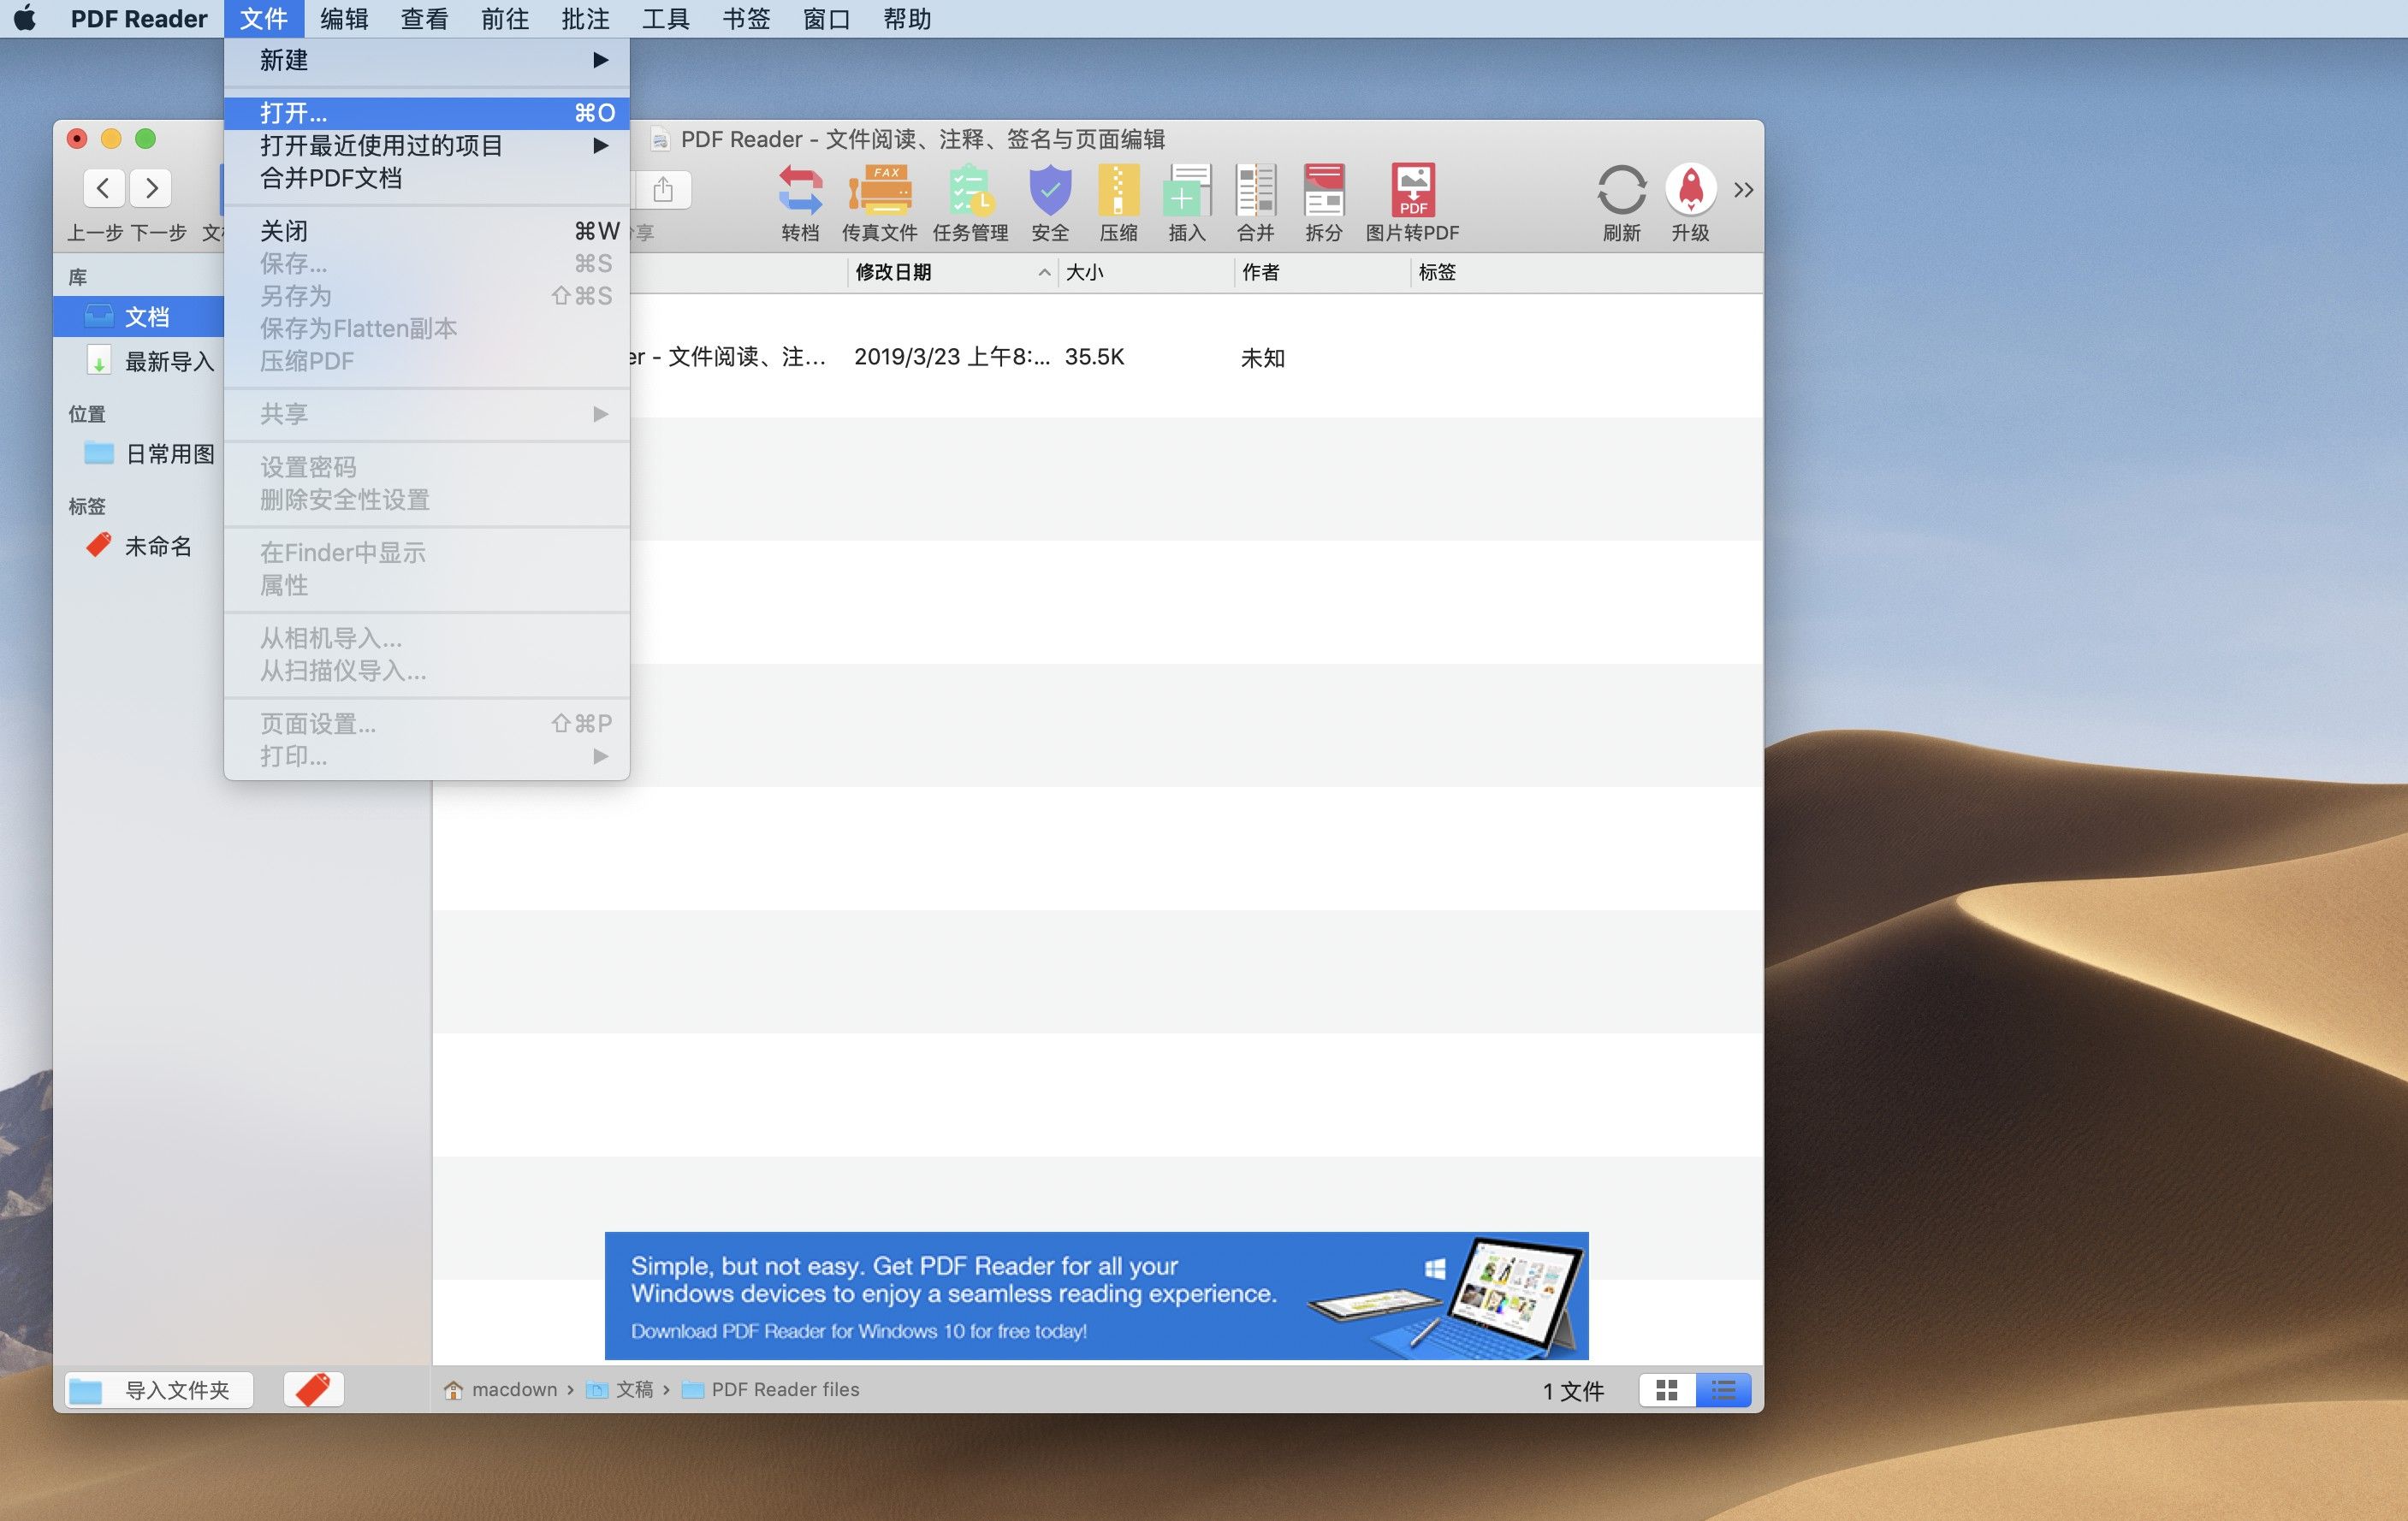Click PDF Reader files in path bar

tap(785, 1389)
